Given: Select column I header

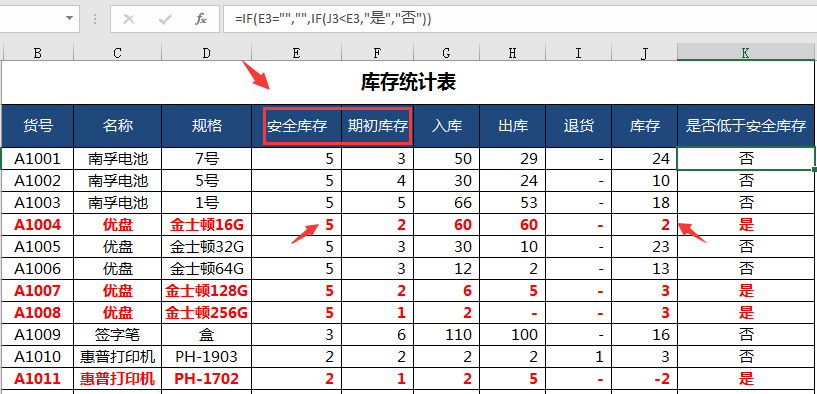Looking at the screenshot, I should click(579, 52).
